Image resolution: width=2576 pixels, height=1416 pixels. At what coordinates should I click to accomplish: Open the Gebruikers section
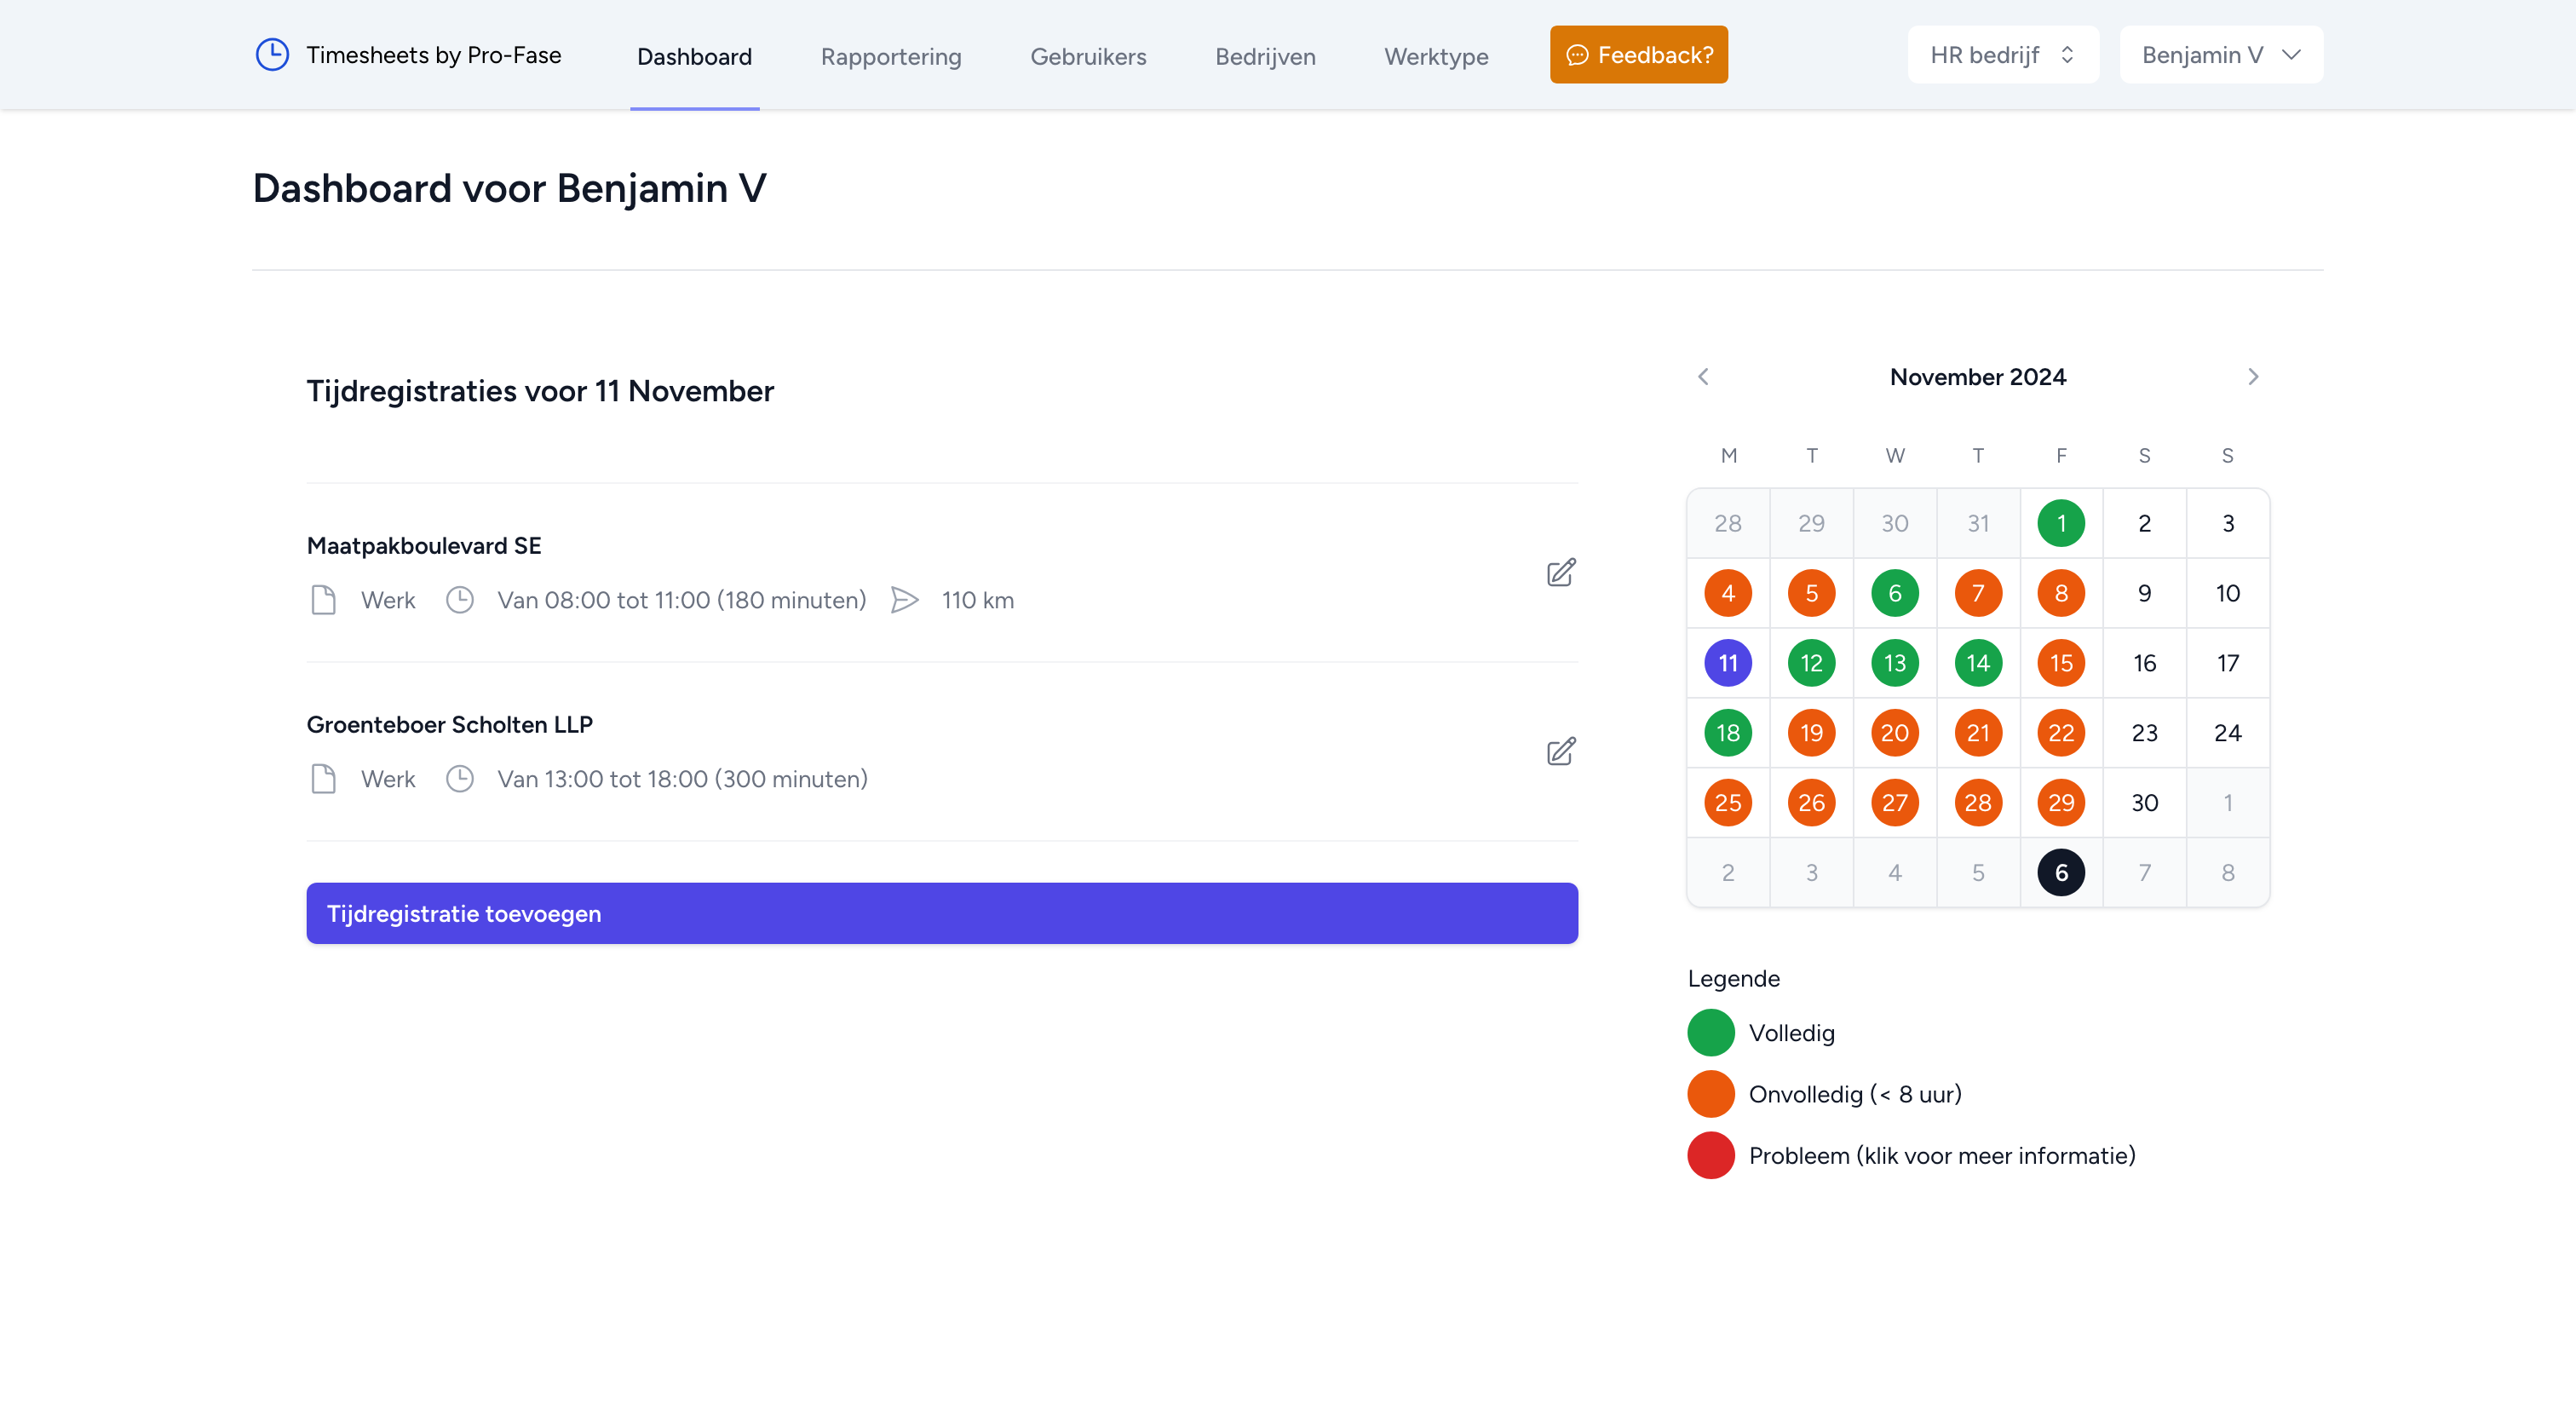pos(1089,56)
